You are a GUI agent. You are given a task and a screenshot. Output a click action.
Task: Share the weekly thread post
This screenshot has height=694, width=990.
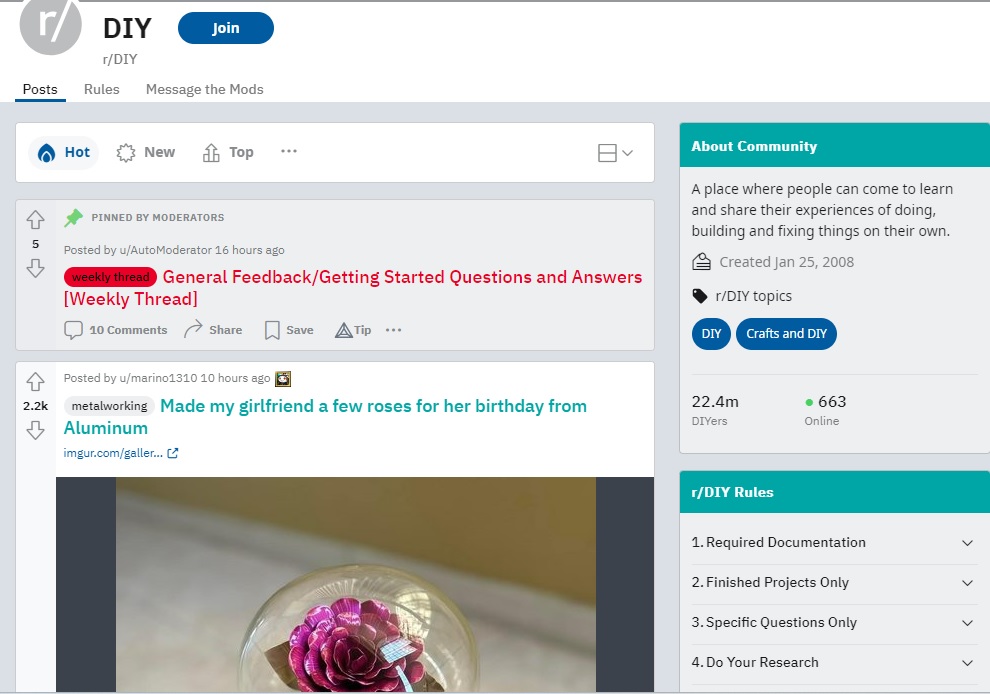click(x=213, y=330)
